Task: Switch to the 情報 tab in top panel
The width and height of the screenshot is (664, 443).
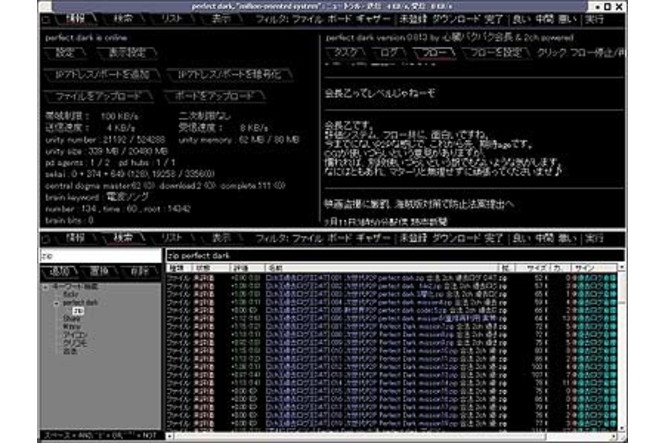Action: coord(71,18)
